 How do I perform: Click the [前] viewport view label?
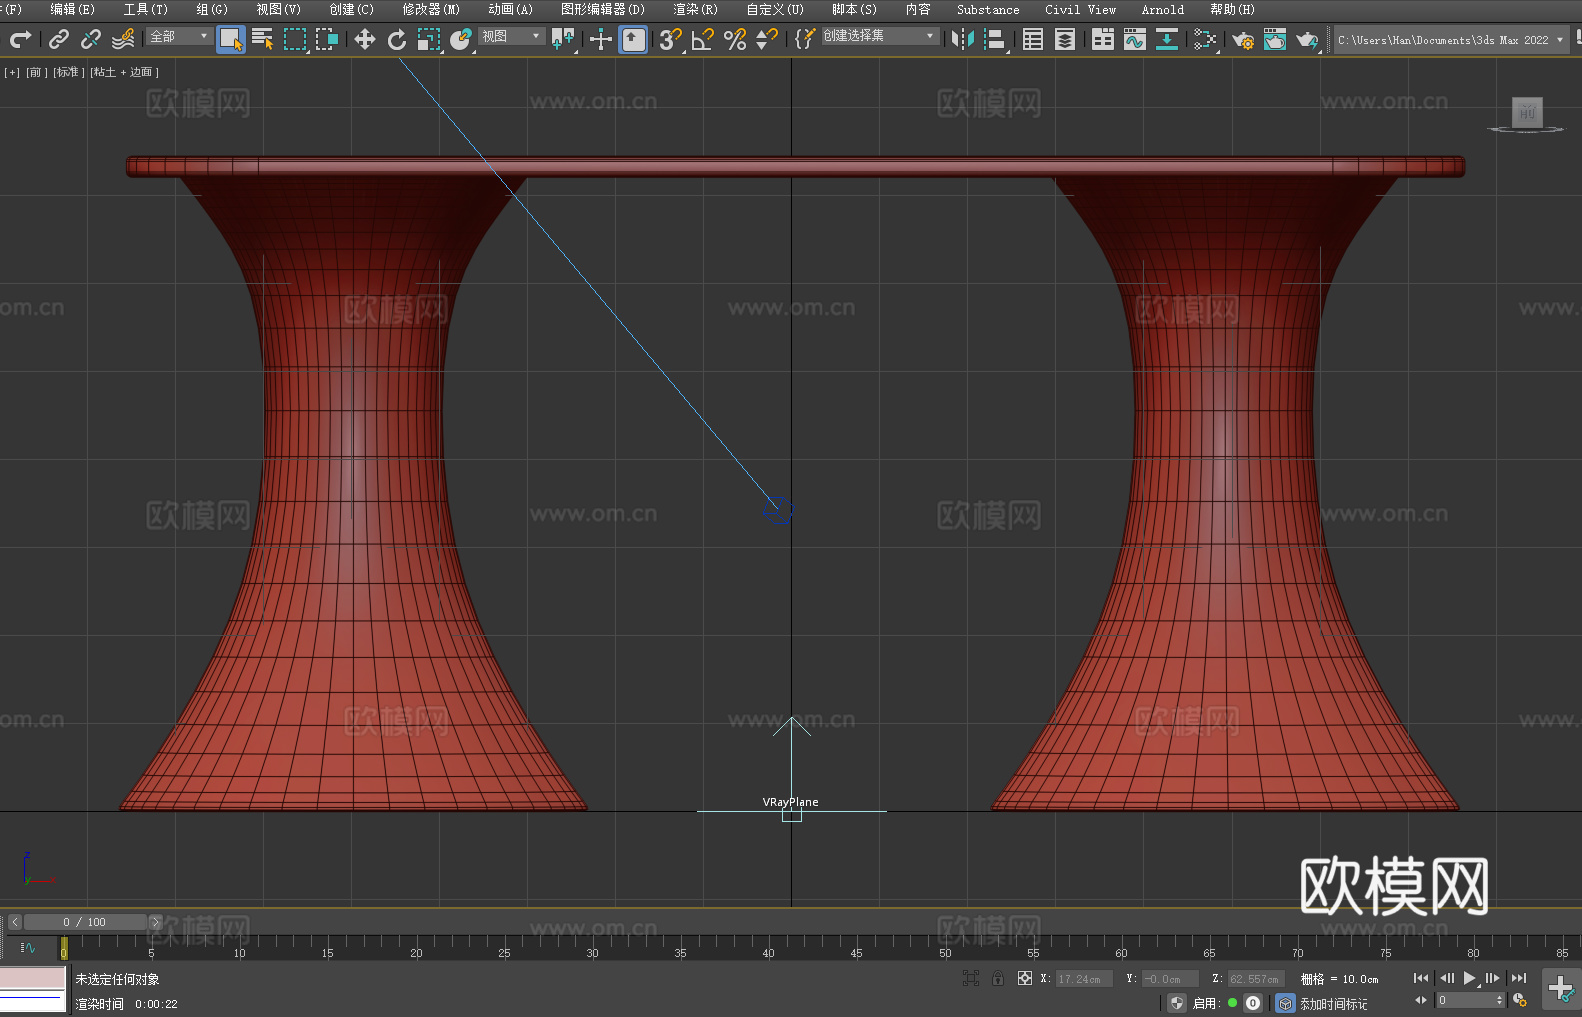(x=37, y=72)
